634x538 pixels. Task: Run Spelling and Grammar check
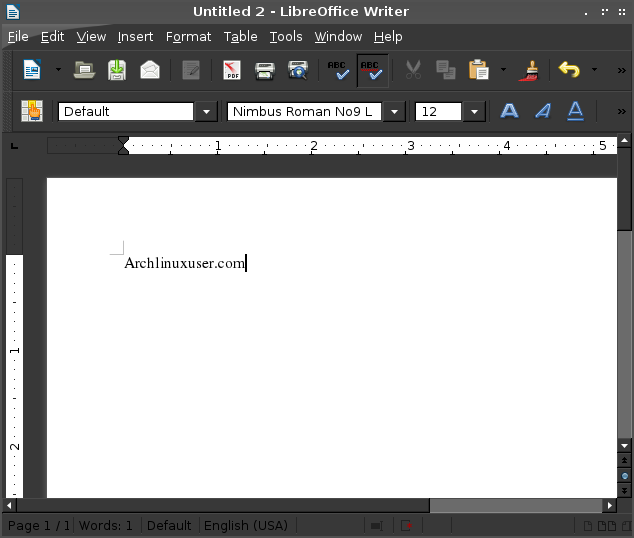338,70
